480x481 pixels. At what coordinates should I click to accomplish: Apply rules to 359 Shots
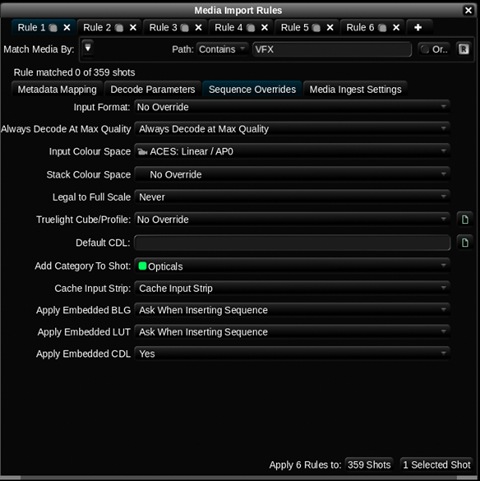[x=369, y=465]
